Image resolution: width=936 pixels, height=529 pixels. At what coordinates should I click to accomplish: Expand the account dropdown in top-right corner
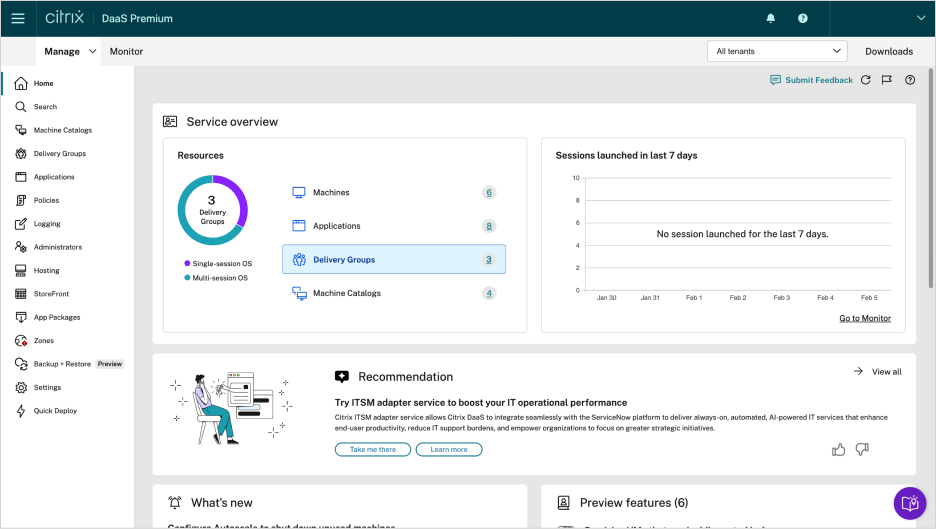click(921, 18)
